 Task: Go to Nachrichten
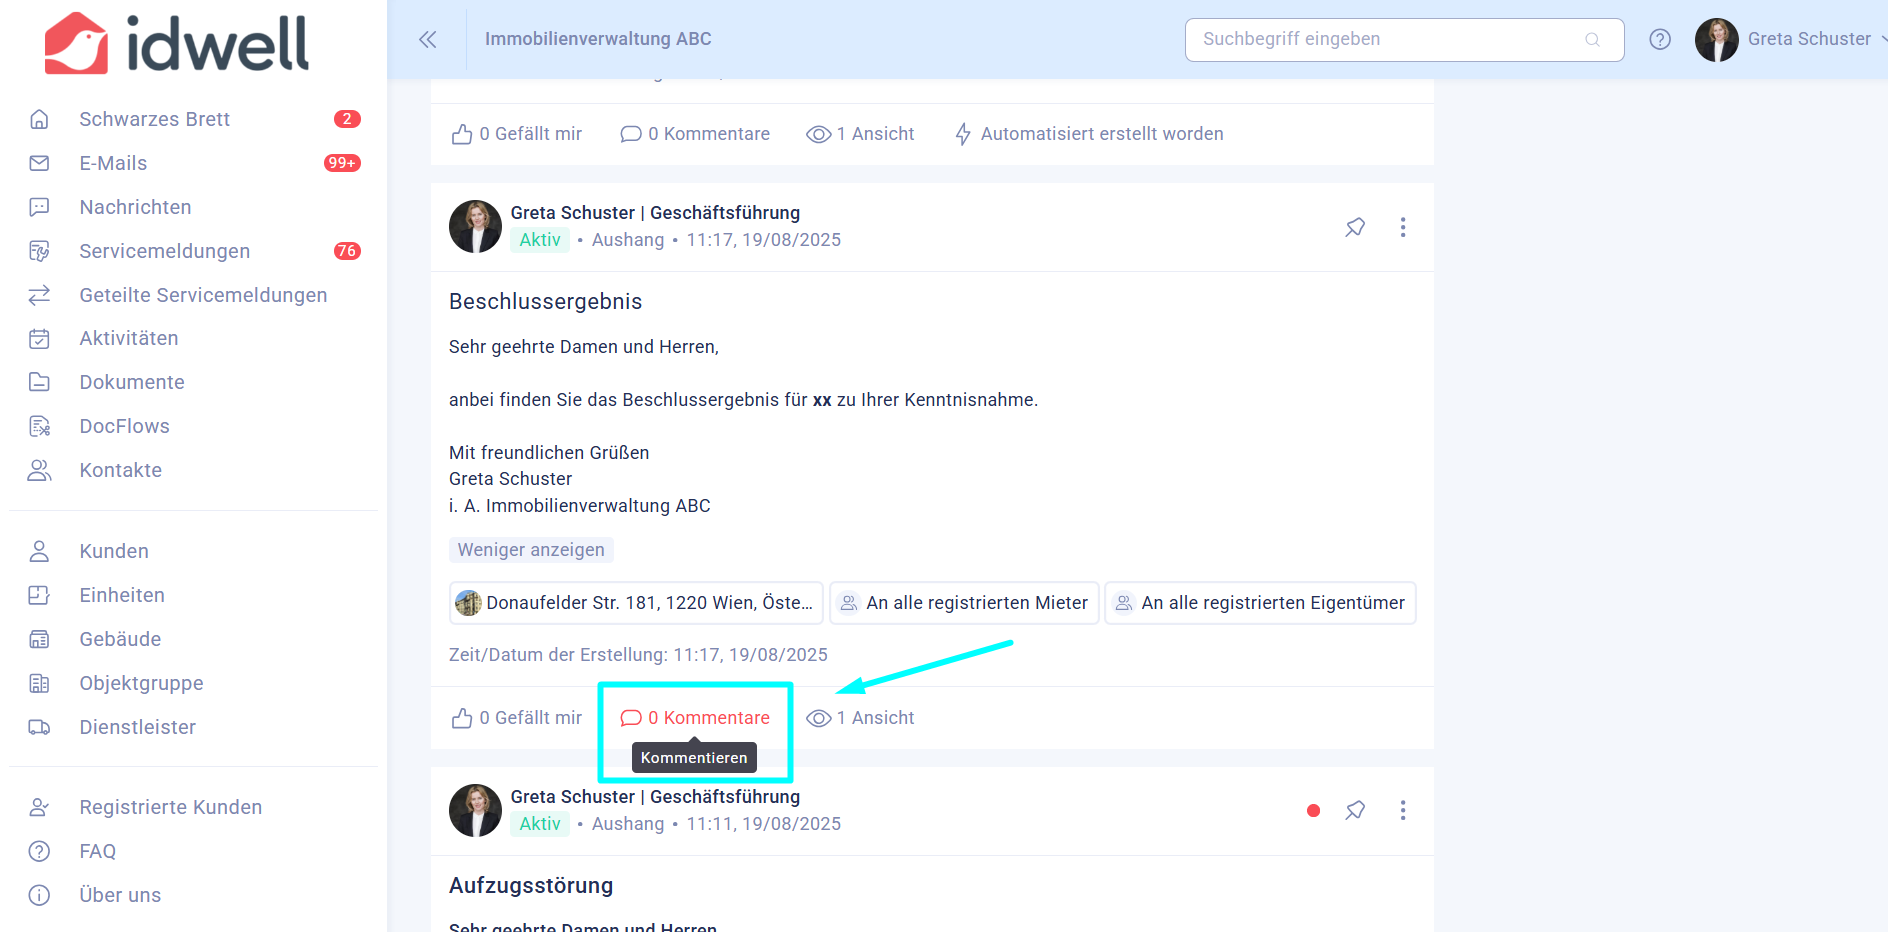[x=135, y=207]
